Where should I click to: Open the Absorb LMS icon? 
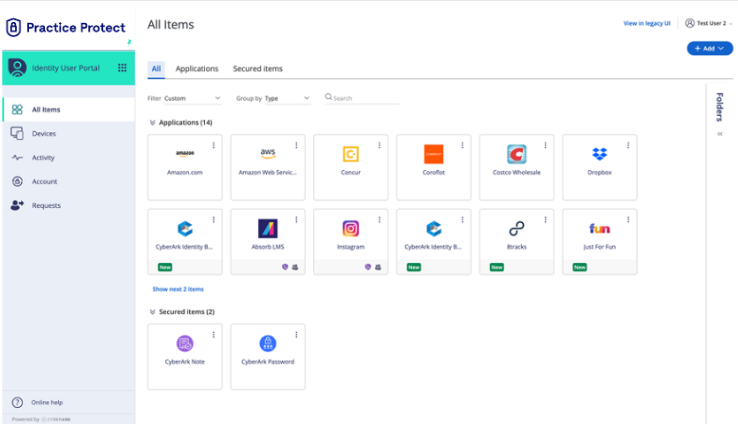click(x=268, y=229)
